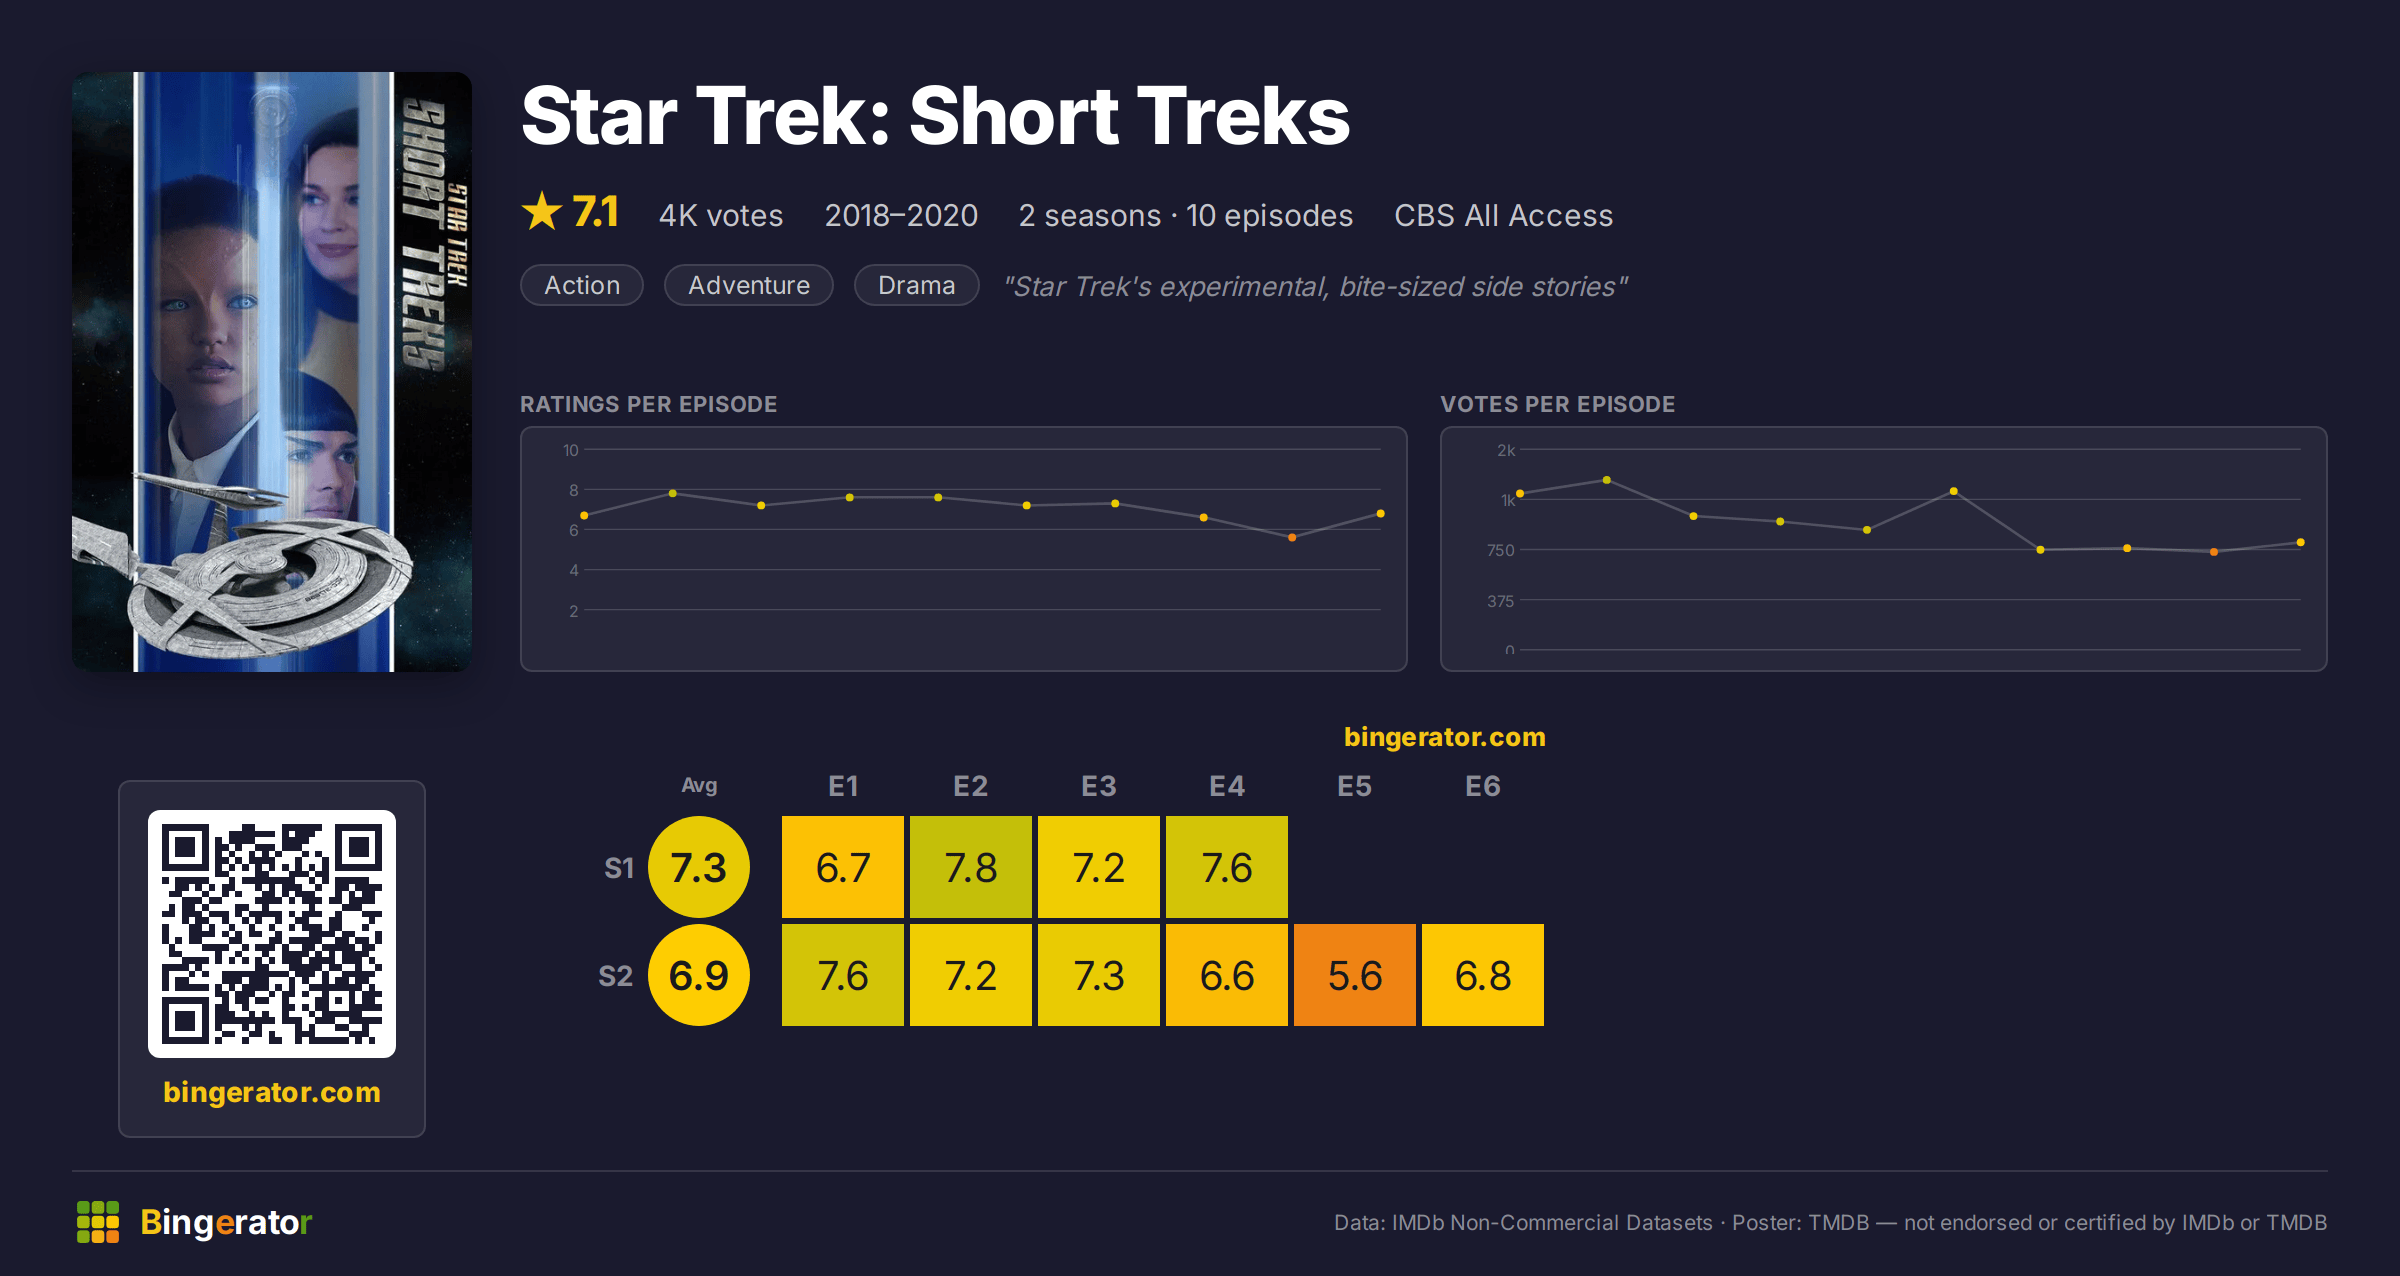Click the Bingerator brand name in footer
The image size is (2400, 1276).
click(226, 1222)
